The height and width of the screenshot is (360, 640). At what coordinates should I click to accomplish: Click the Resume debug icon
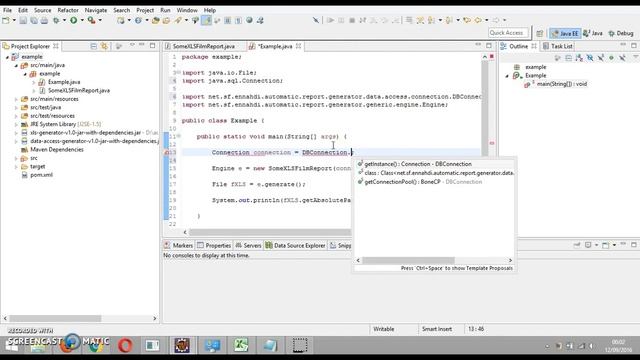[x=330, y=20]
